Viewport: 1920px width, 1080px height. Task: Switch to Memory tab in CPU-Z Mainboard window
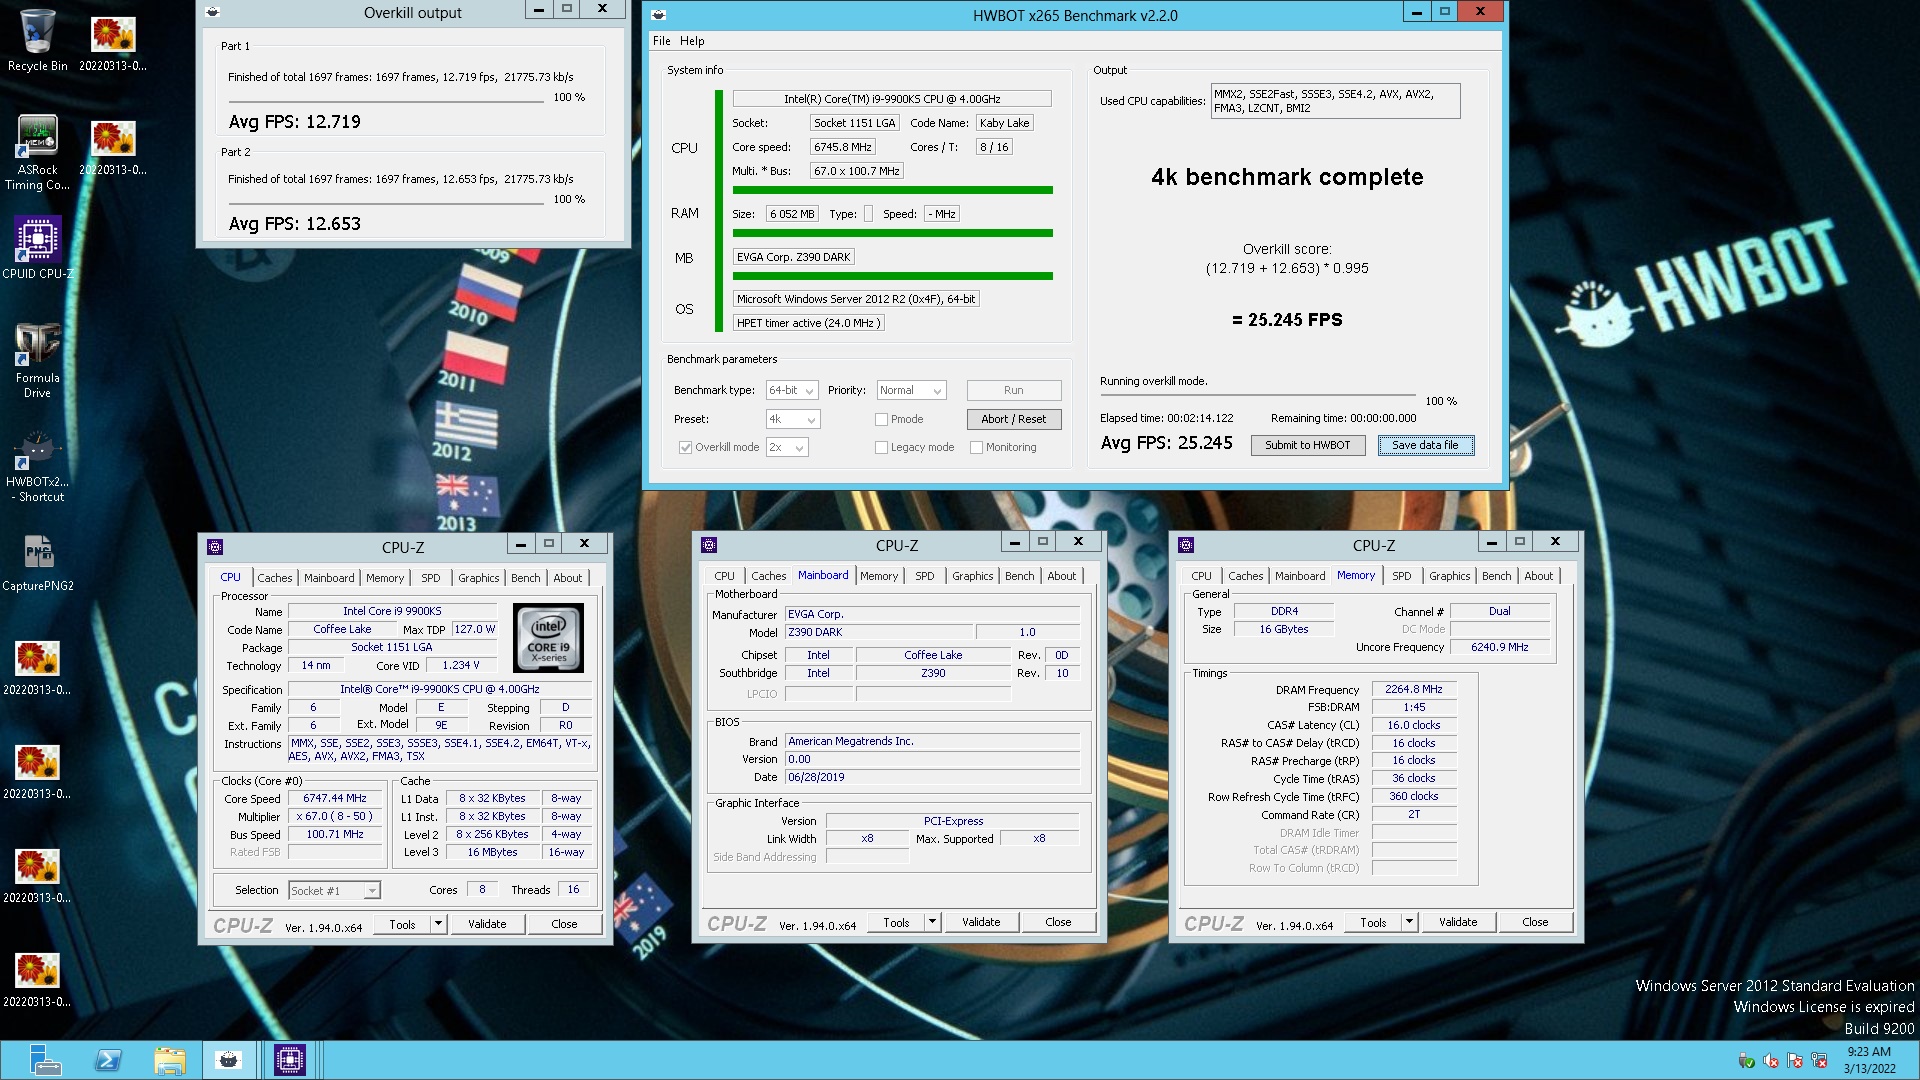[x=879, y=576]
